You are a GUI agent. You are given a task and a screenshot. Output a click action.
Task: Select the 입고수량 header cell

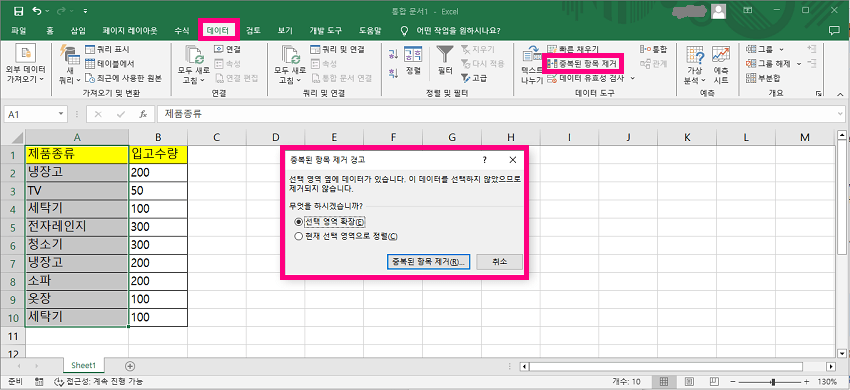158,154
